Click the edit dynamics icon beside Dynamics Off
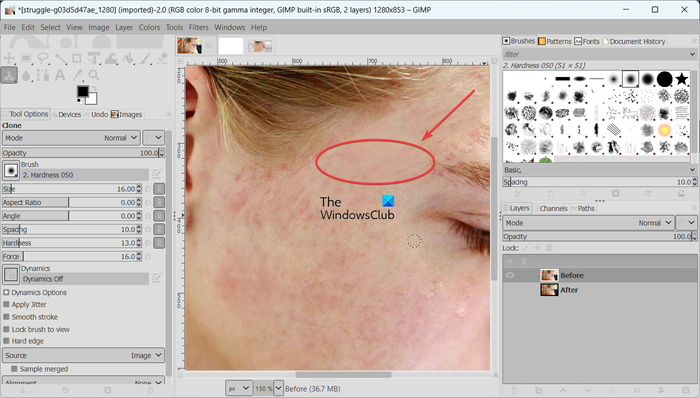This screenshot has height=398, width=700. (157, 278)
